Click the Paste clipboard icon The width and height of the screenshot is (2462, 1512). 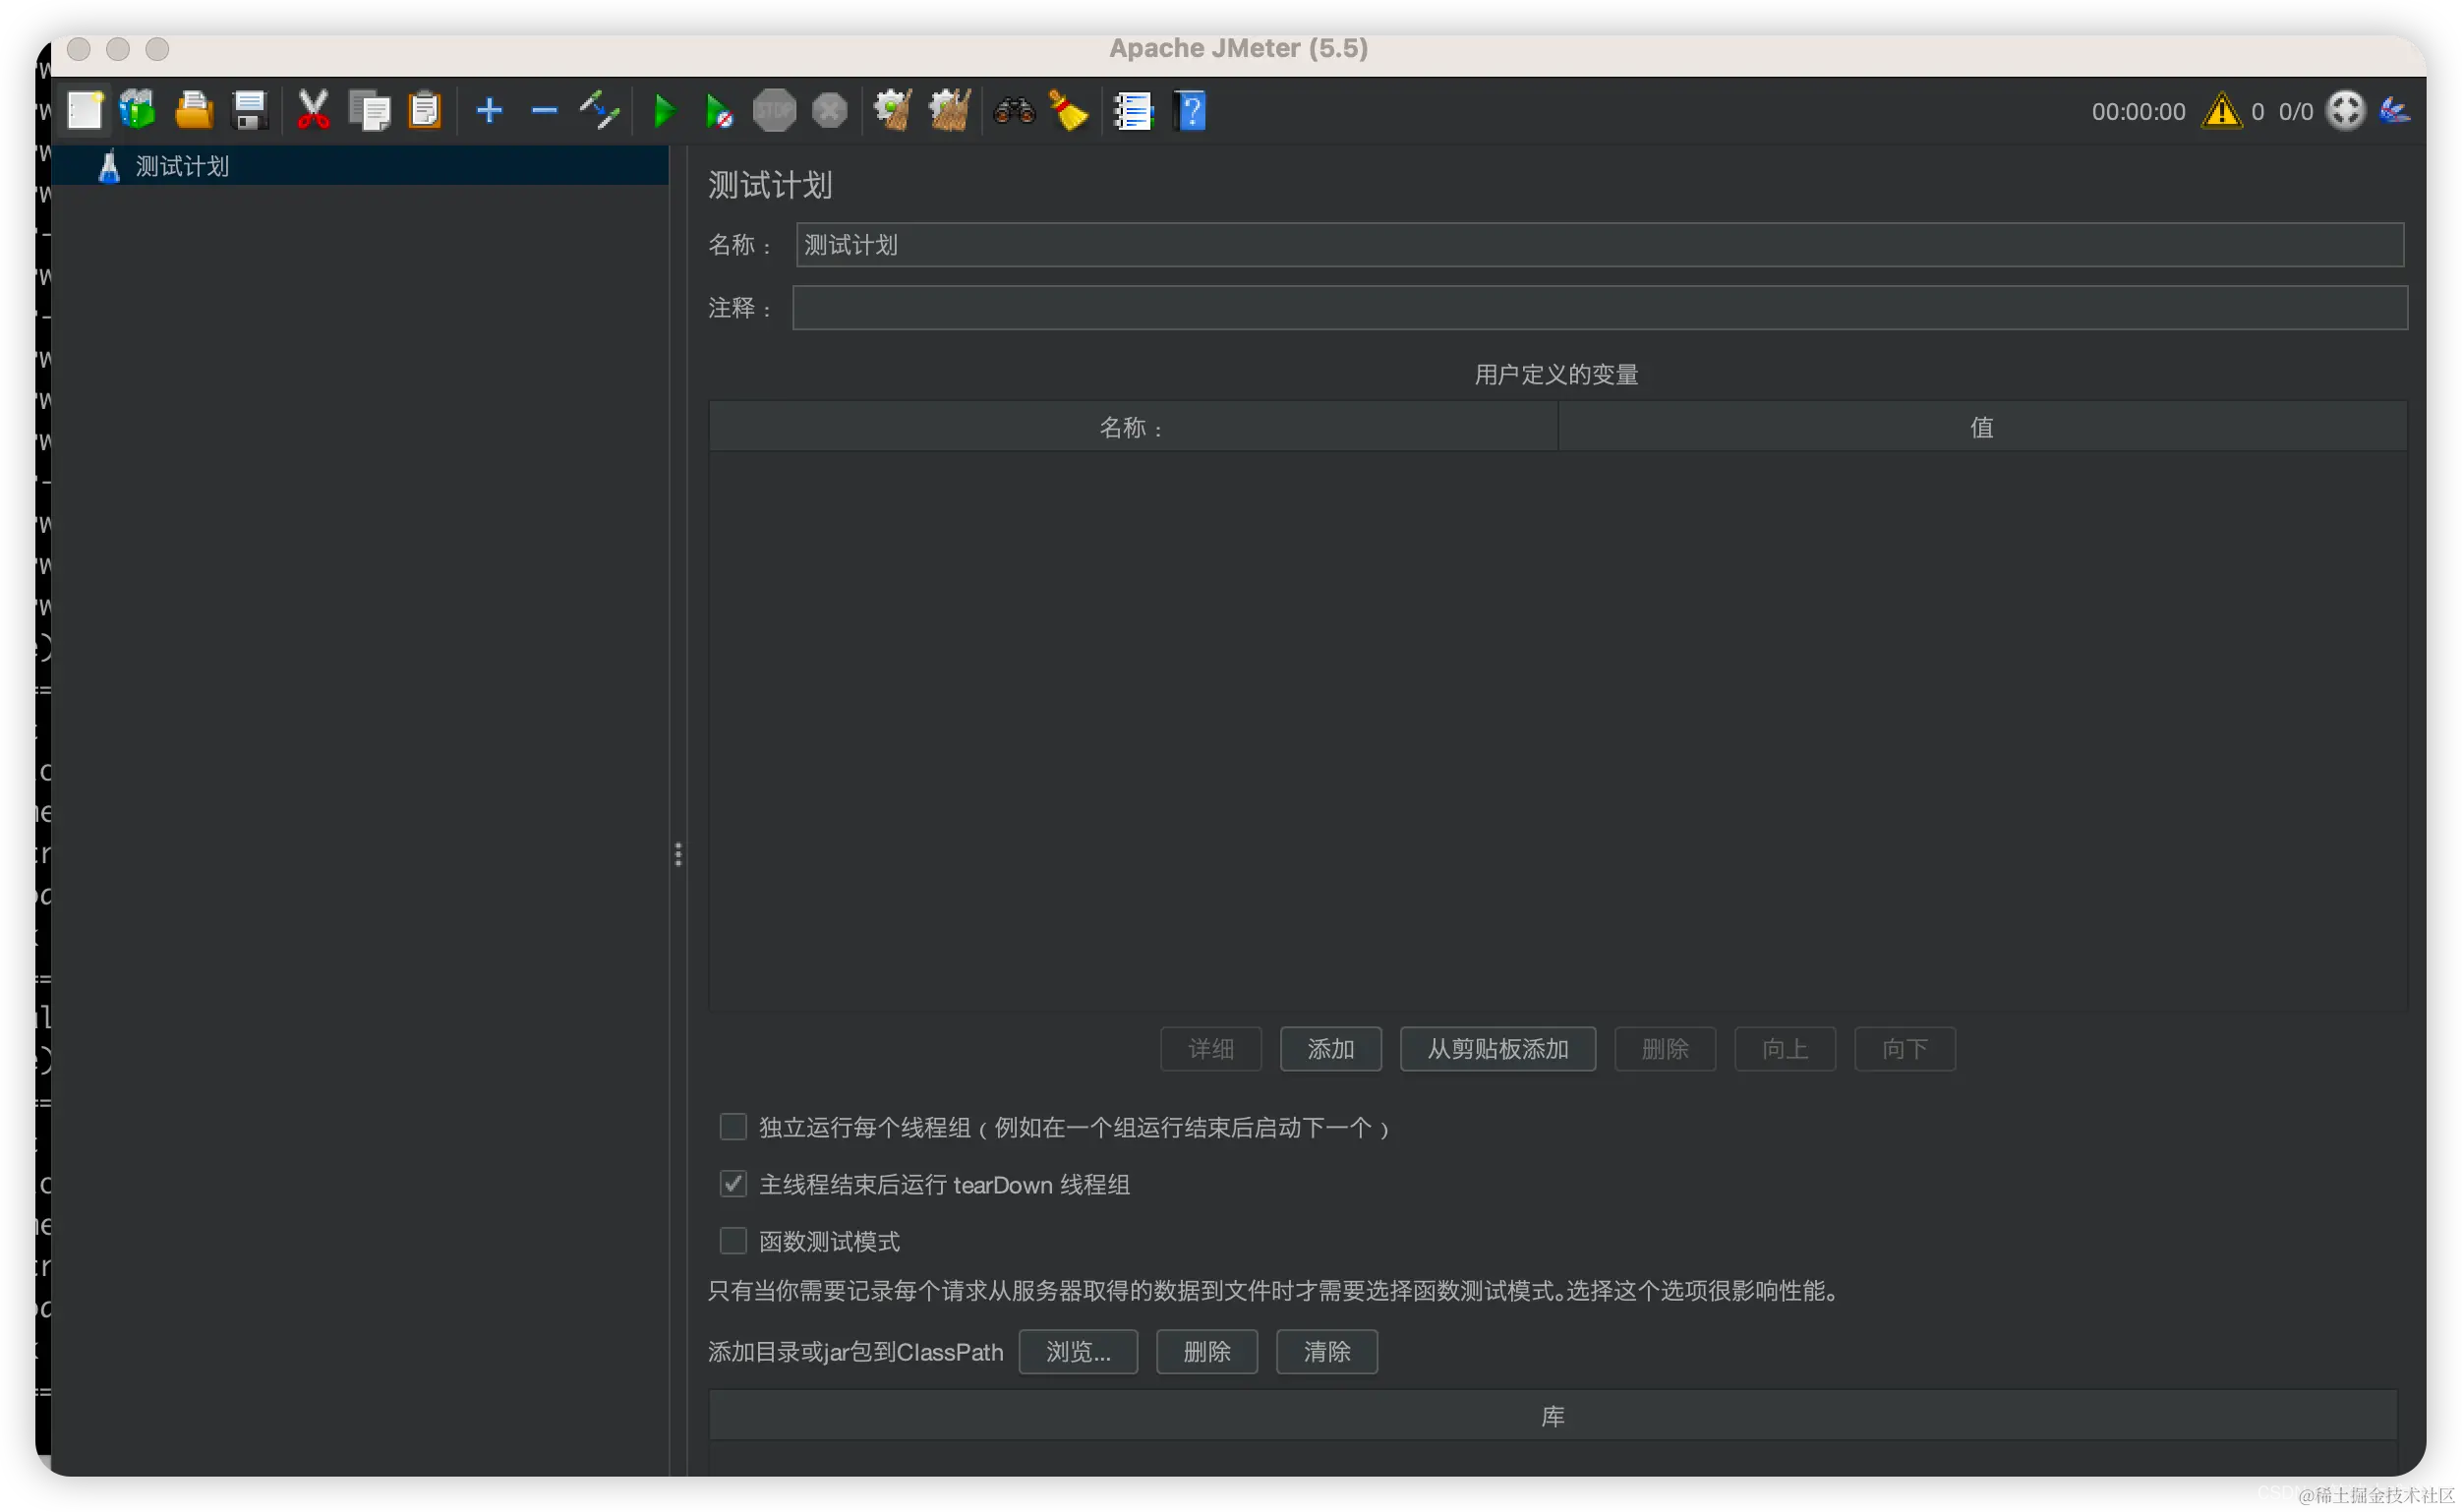425,110
